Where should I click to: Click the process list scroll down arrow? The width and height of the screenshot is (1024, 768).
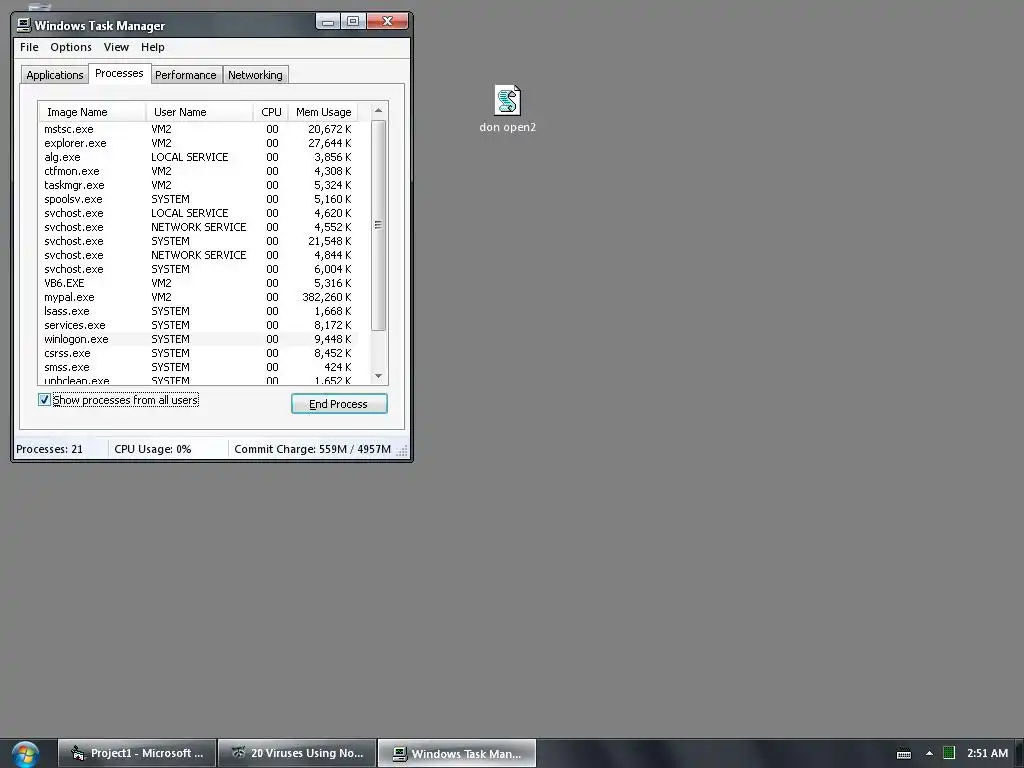click(378, 376)
